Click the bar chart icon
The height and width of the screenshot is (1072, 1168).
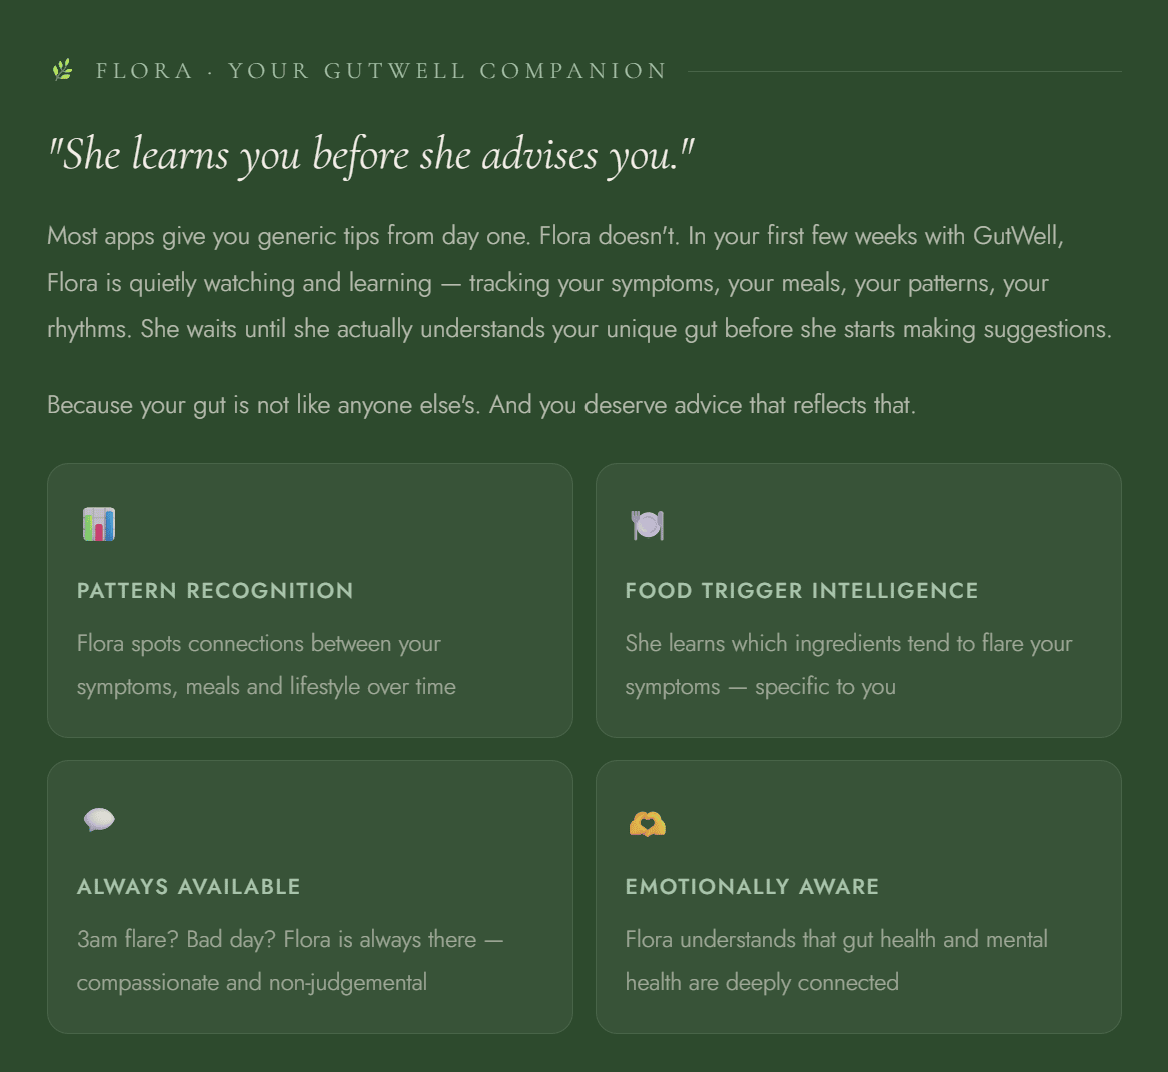99,524
